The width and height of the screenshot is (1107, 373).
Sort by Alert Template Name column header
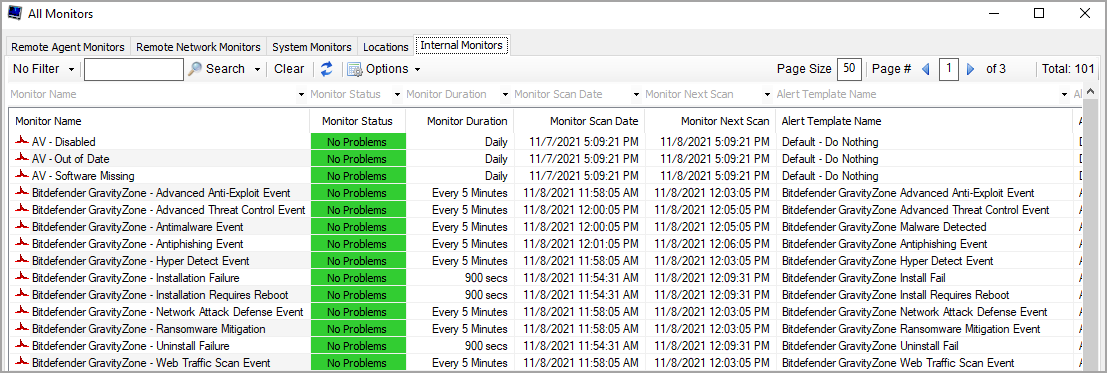tap(923, 121)
